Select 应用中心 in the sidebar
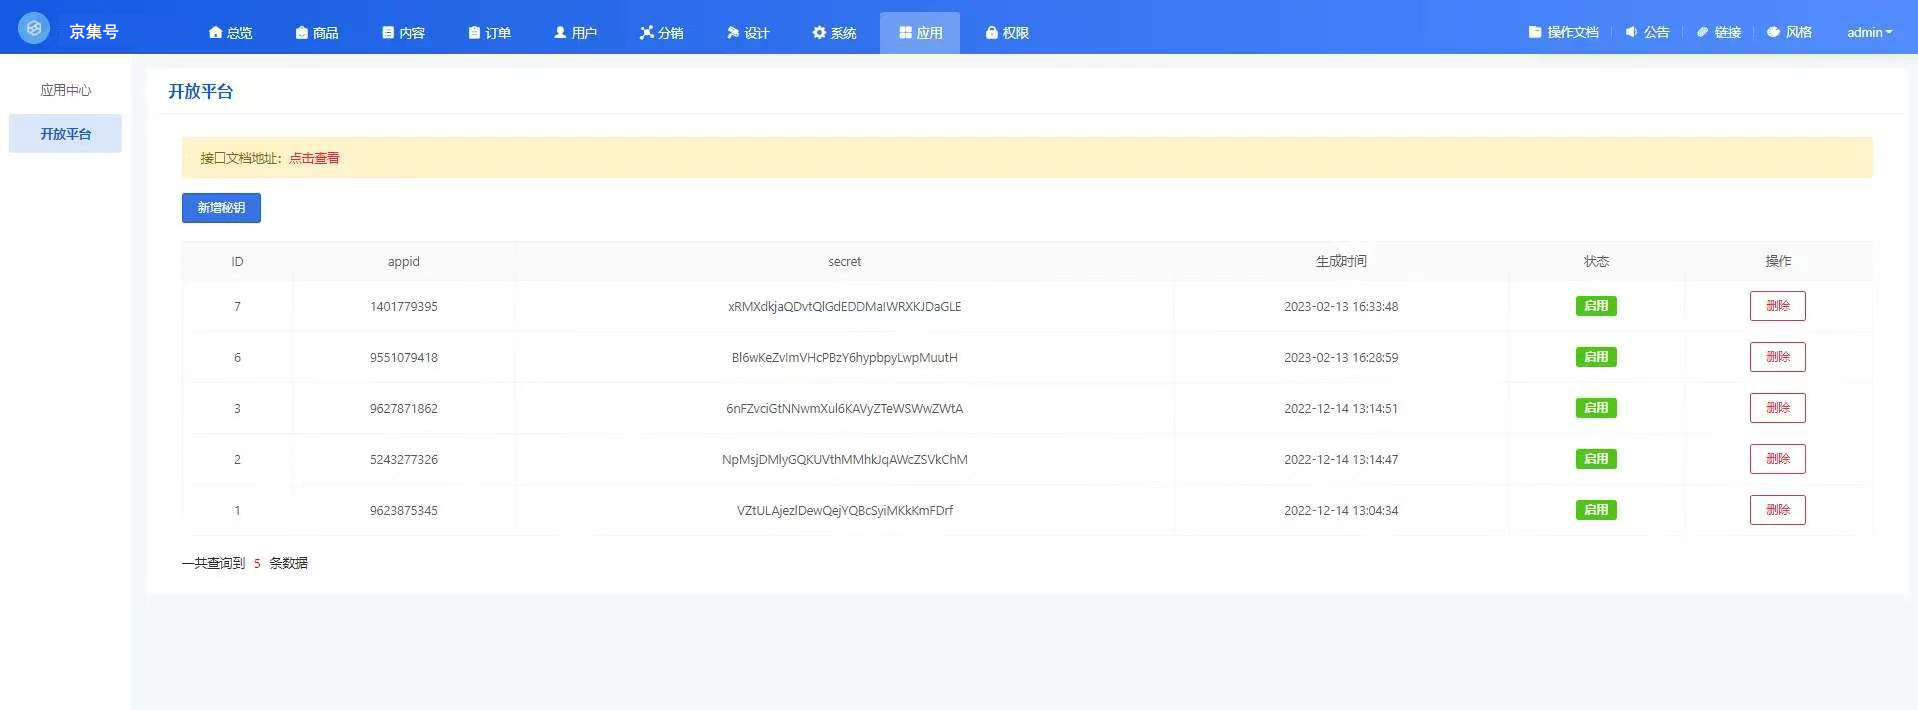1918x710 pixels. (x=65, y=90)
